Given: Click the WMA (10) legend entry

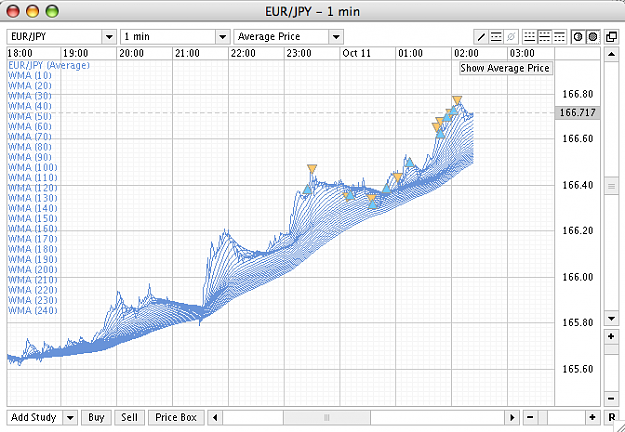Looking at the screenshot, I should (30, 76).
